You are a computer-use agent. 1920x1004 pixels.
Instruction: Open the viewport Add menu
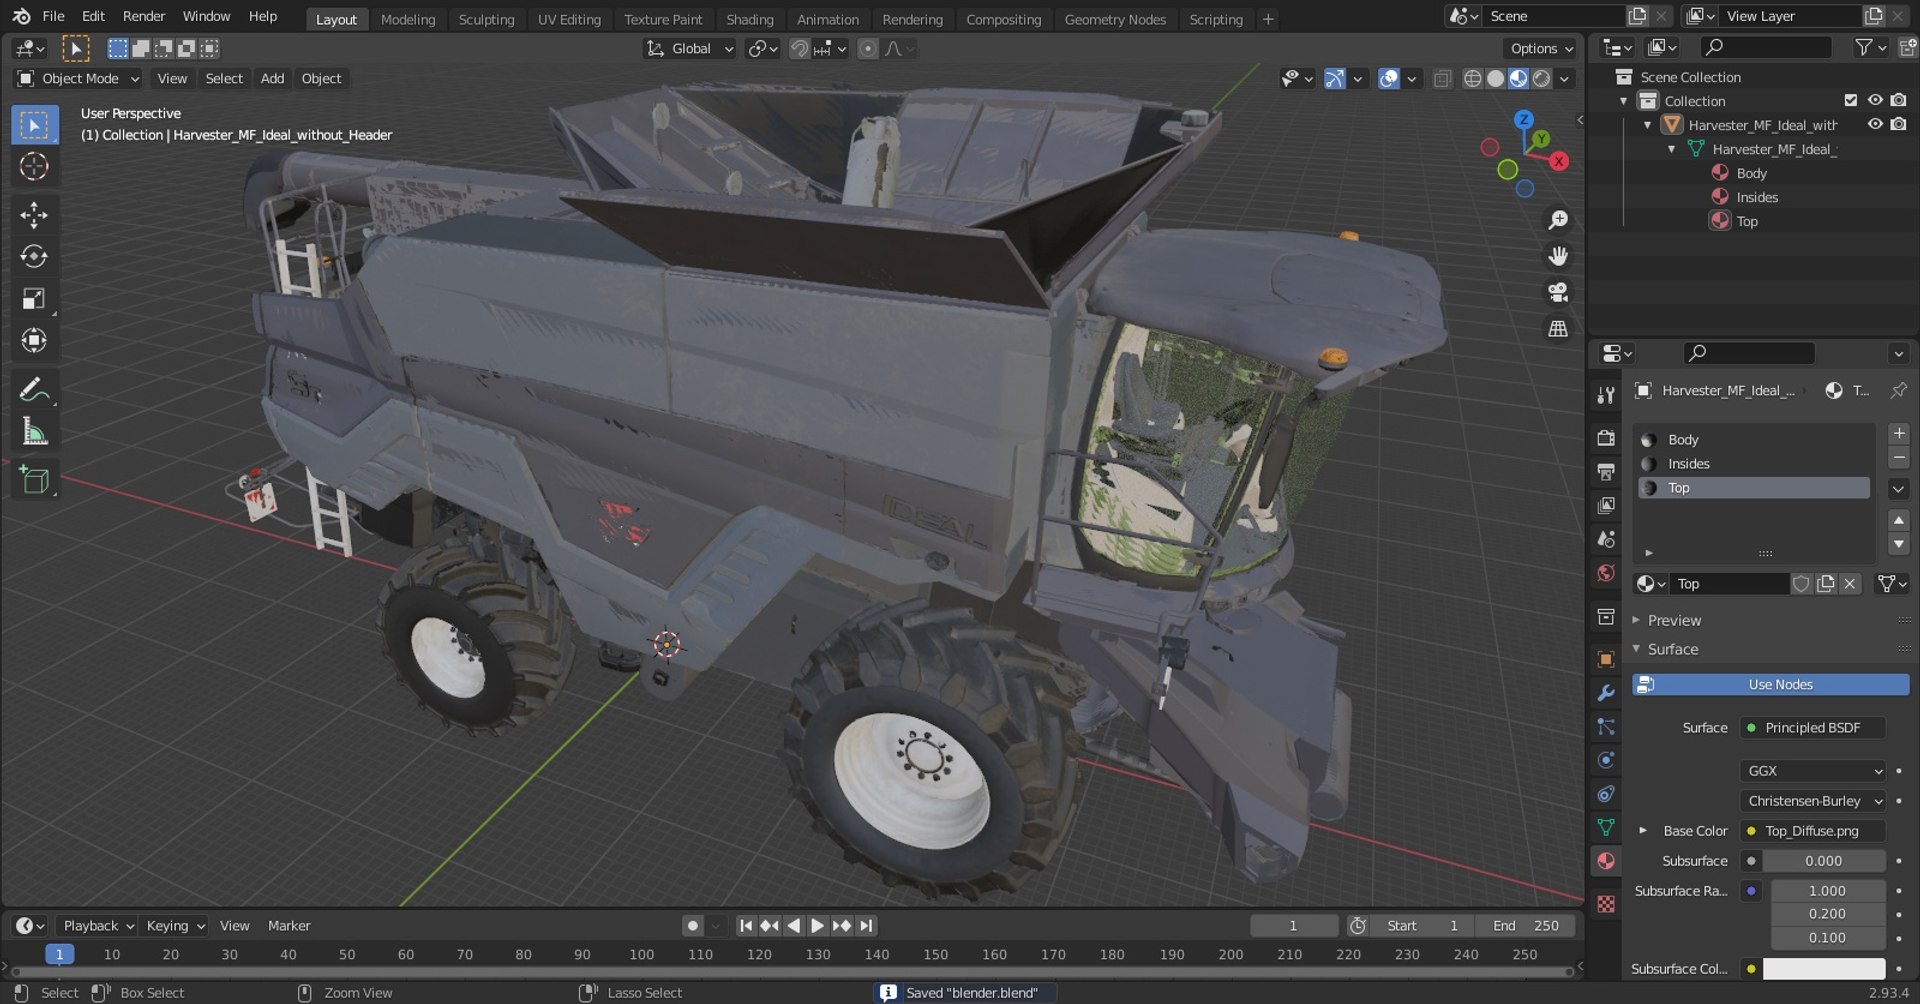tap(272, 78)
